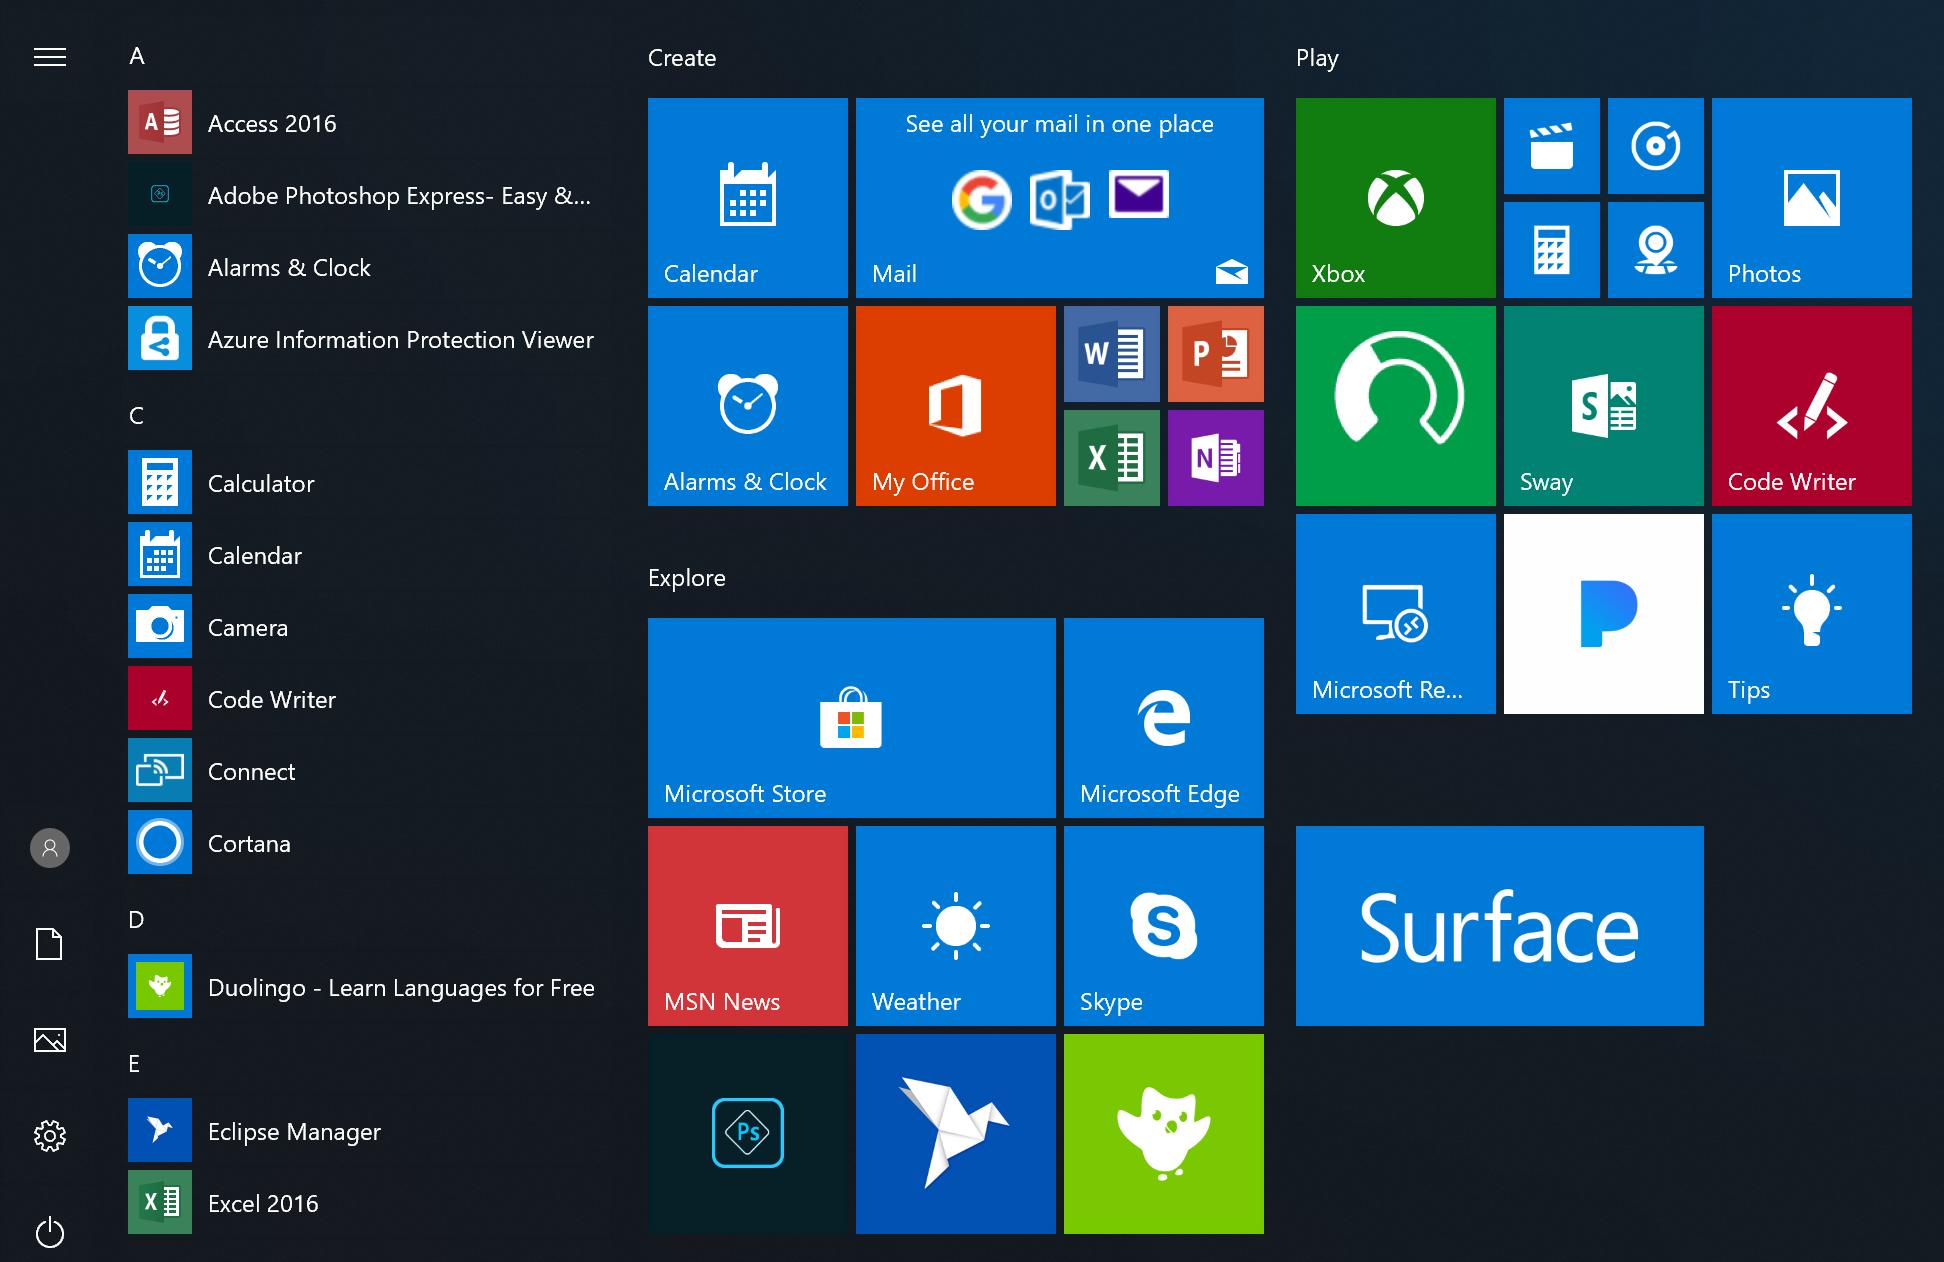The image size is (1944, 1262).
Task: Launch the Movies & TV tile
Action: [x=1551, y=146]
